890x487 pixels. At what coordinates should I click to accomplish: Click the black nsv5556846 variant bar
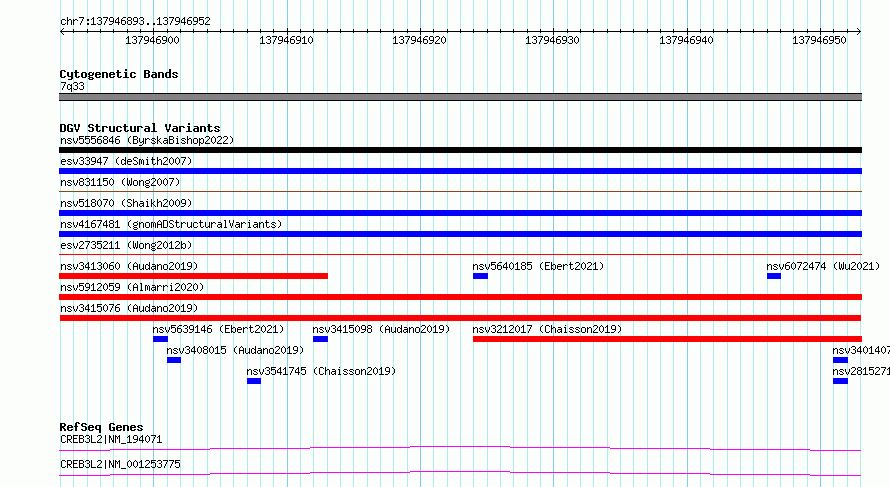pyautogui.click(x=460, y=150)
